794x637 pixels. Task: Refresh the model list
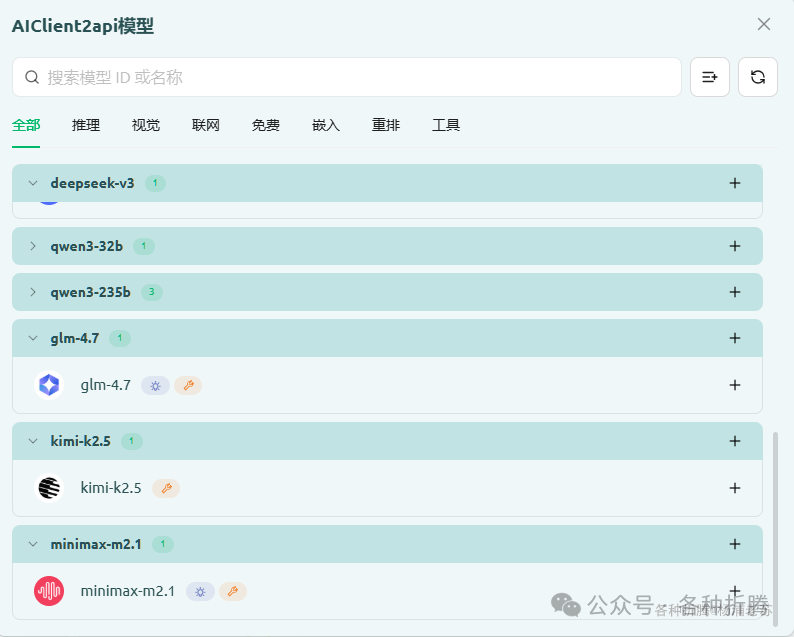(x=758, y=77)
